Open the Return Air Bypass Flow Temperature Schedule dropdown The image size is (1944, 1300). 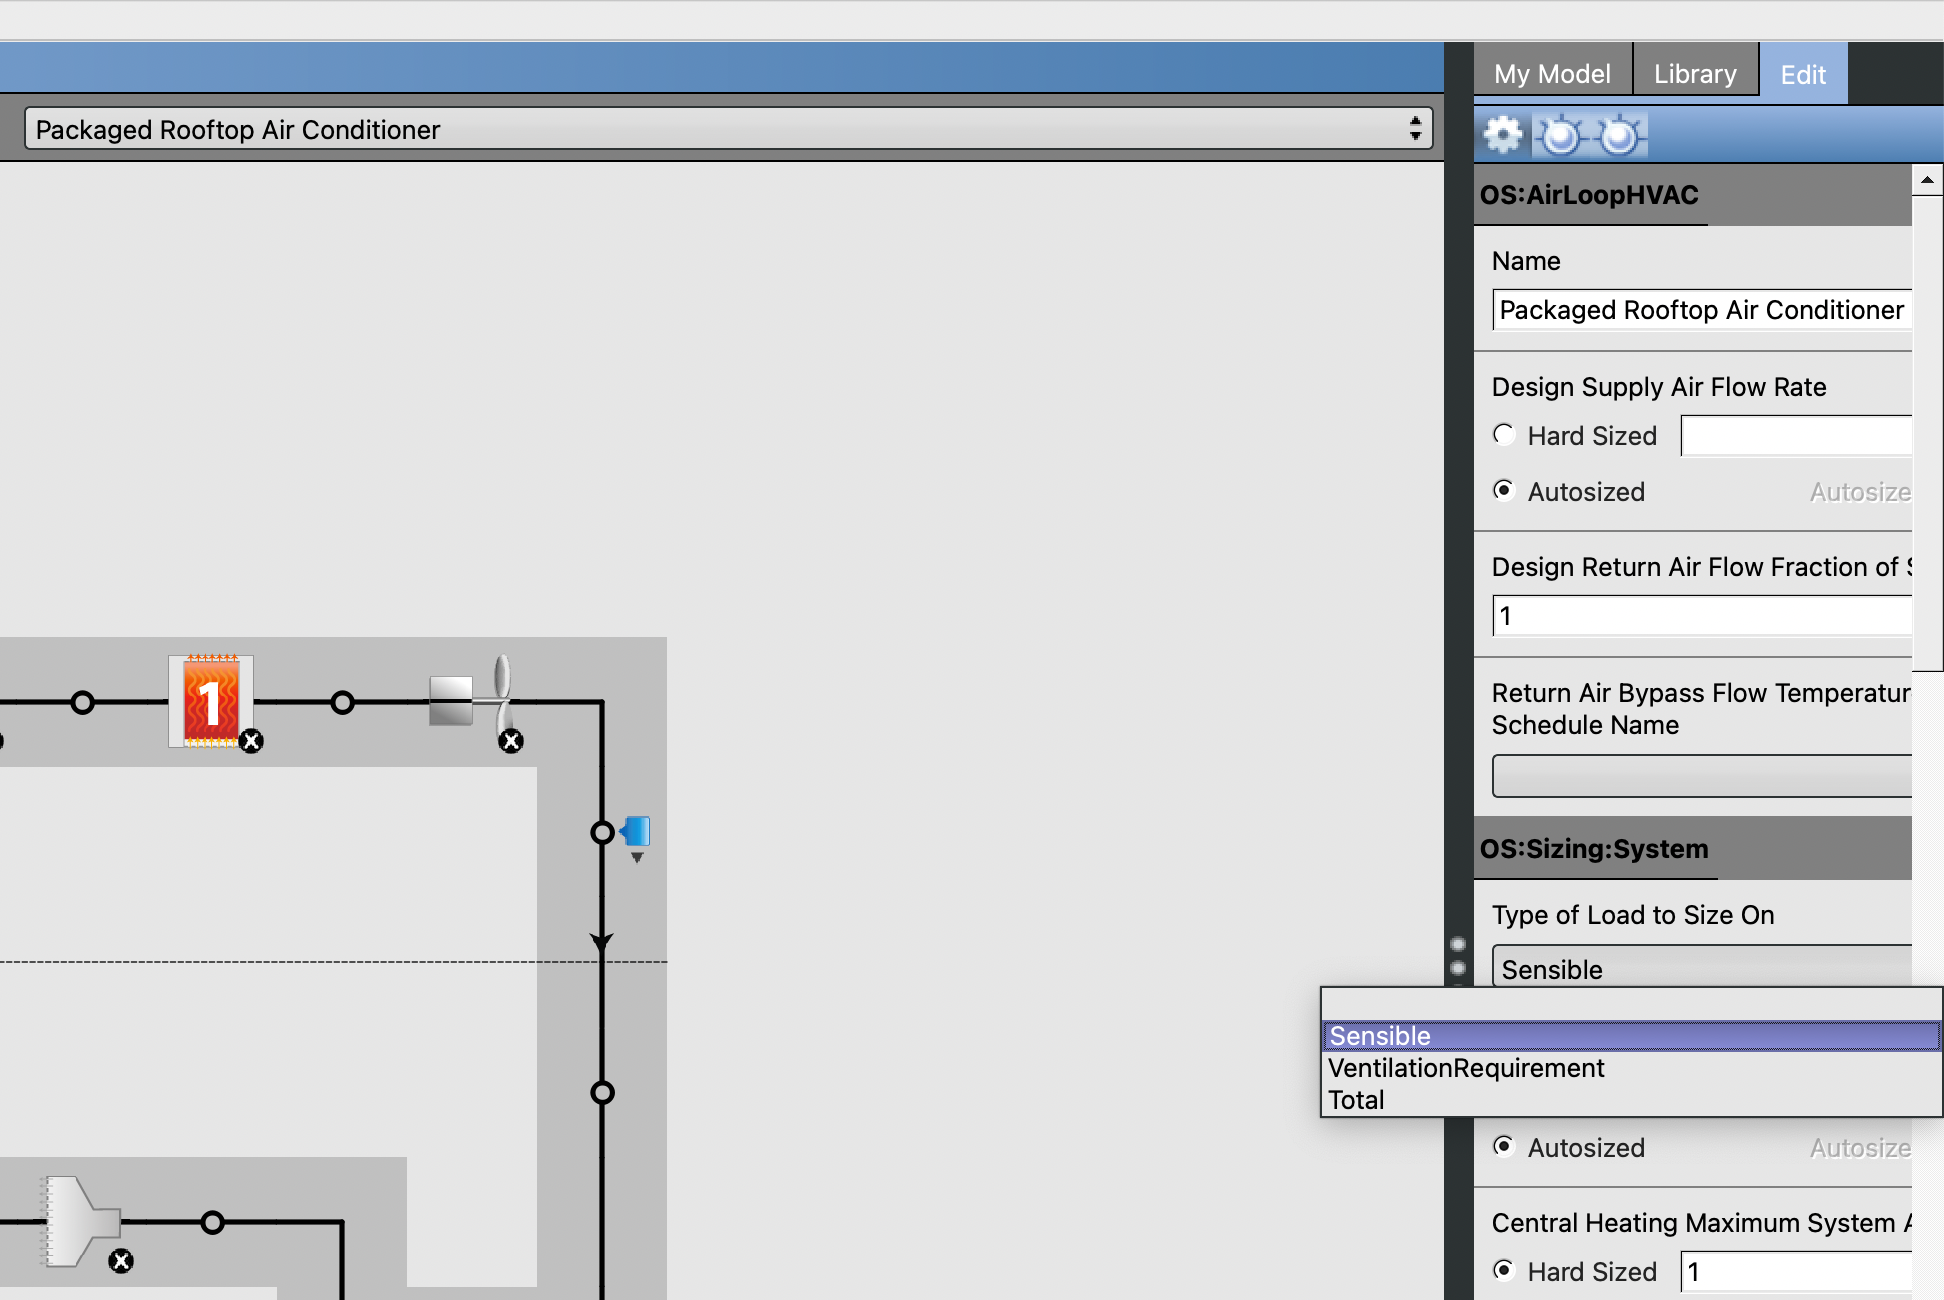(x=1700, y=775)
